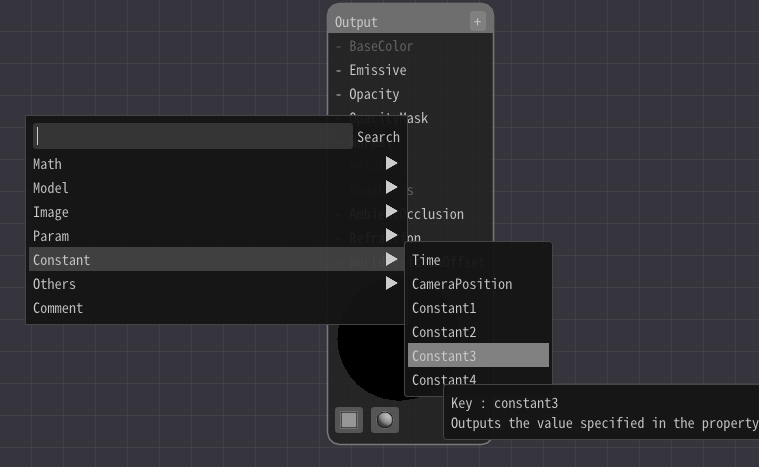Click the BaseColor pin on Output node

coord(339,46)
